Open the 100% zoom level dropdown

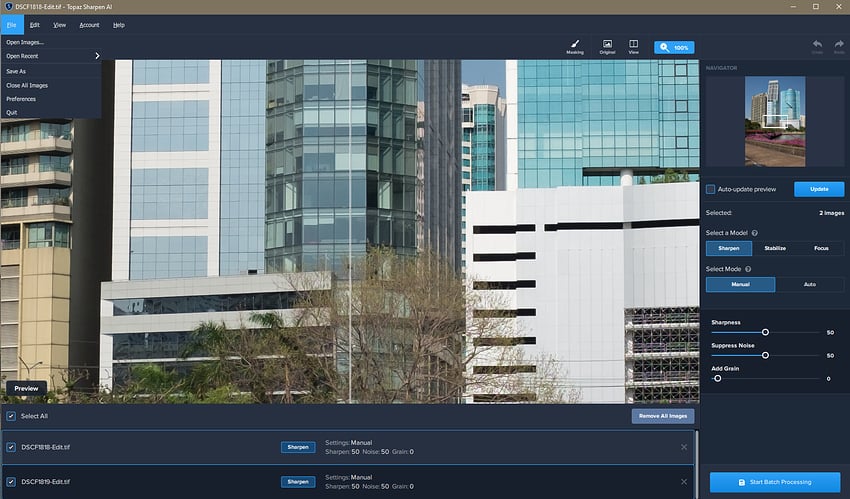(674, 47)
